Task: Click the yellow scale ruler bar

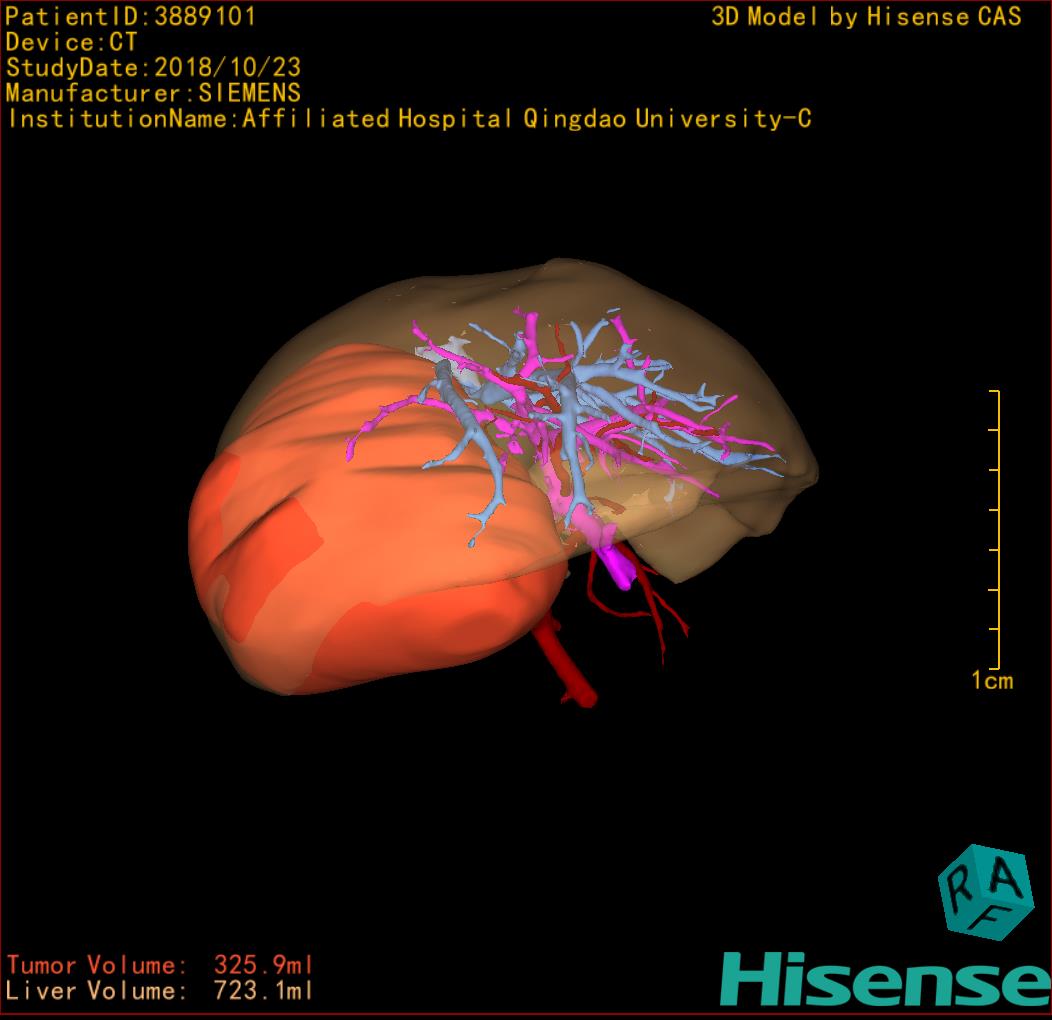Action: click(997, 530)
